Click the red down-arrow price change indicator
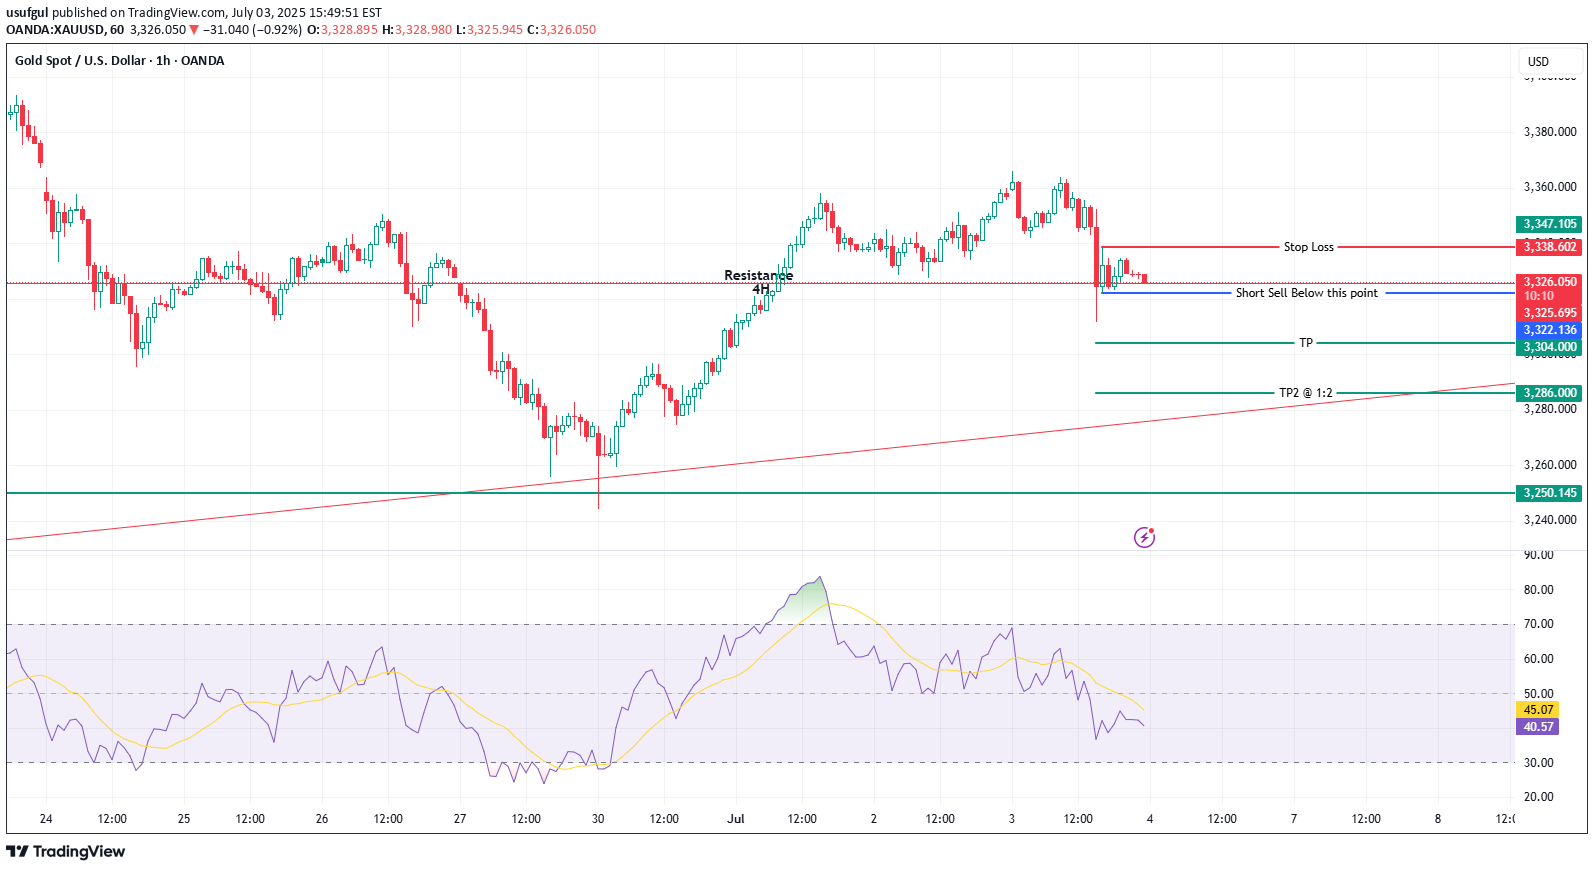This screenshot has height=870, width=1594. 194,30
